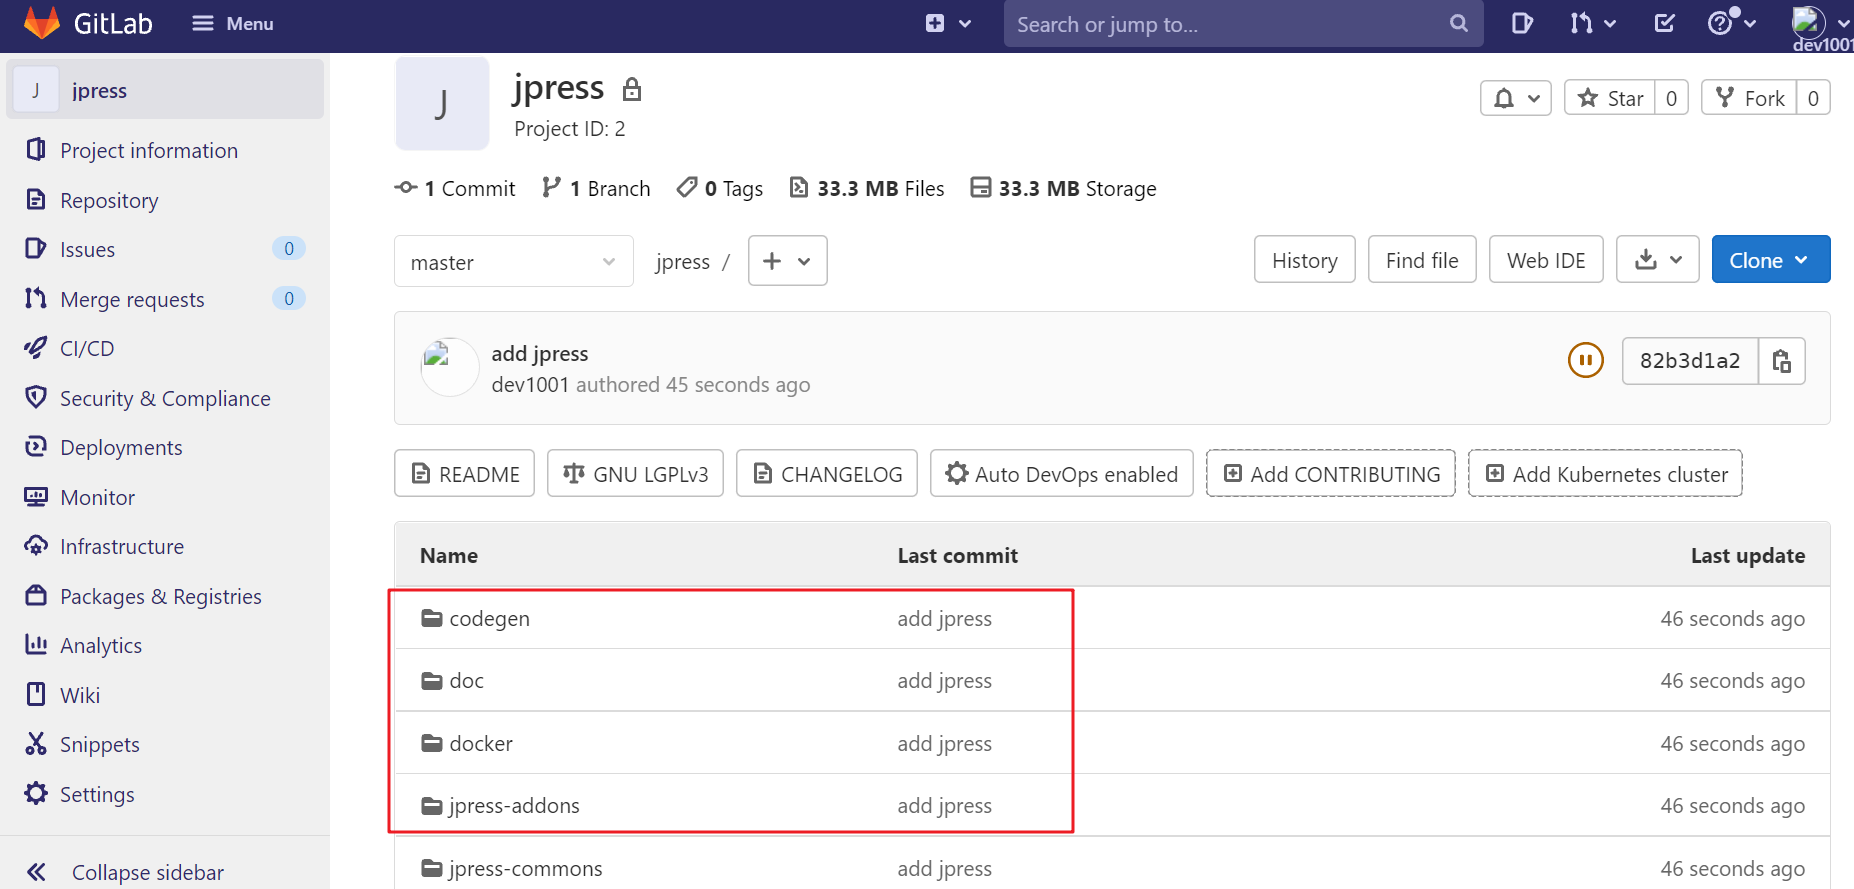The width and height of the screenshot is (1854, 889).
Task: Click the GitLab fox logo
Action: tap(41, 23)
